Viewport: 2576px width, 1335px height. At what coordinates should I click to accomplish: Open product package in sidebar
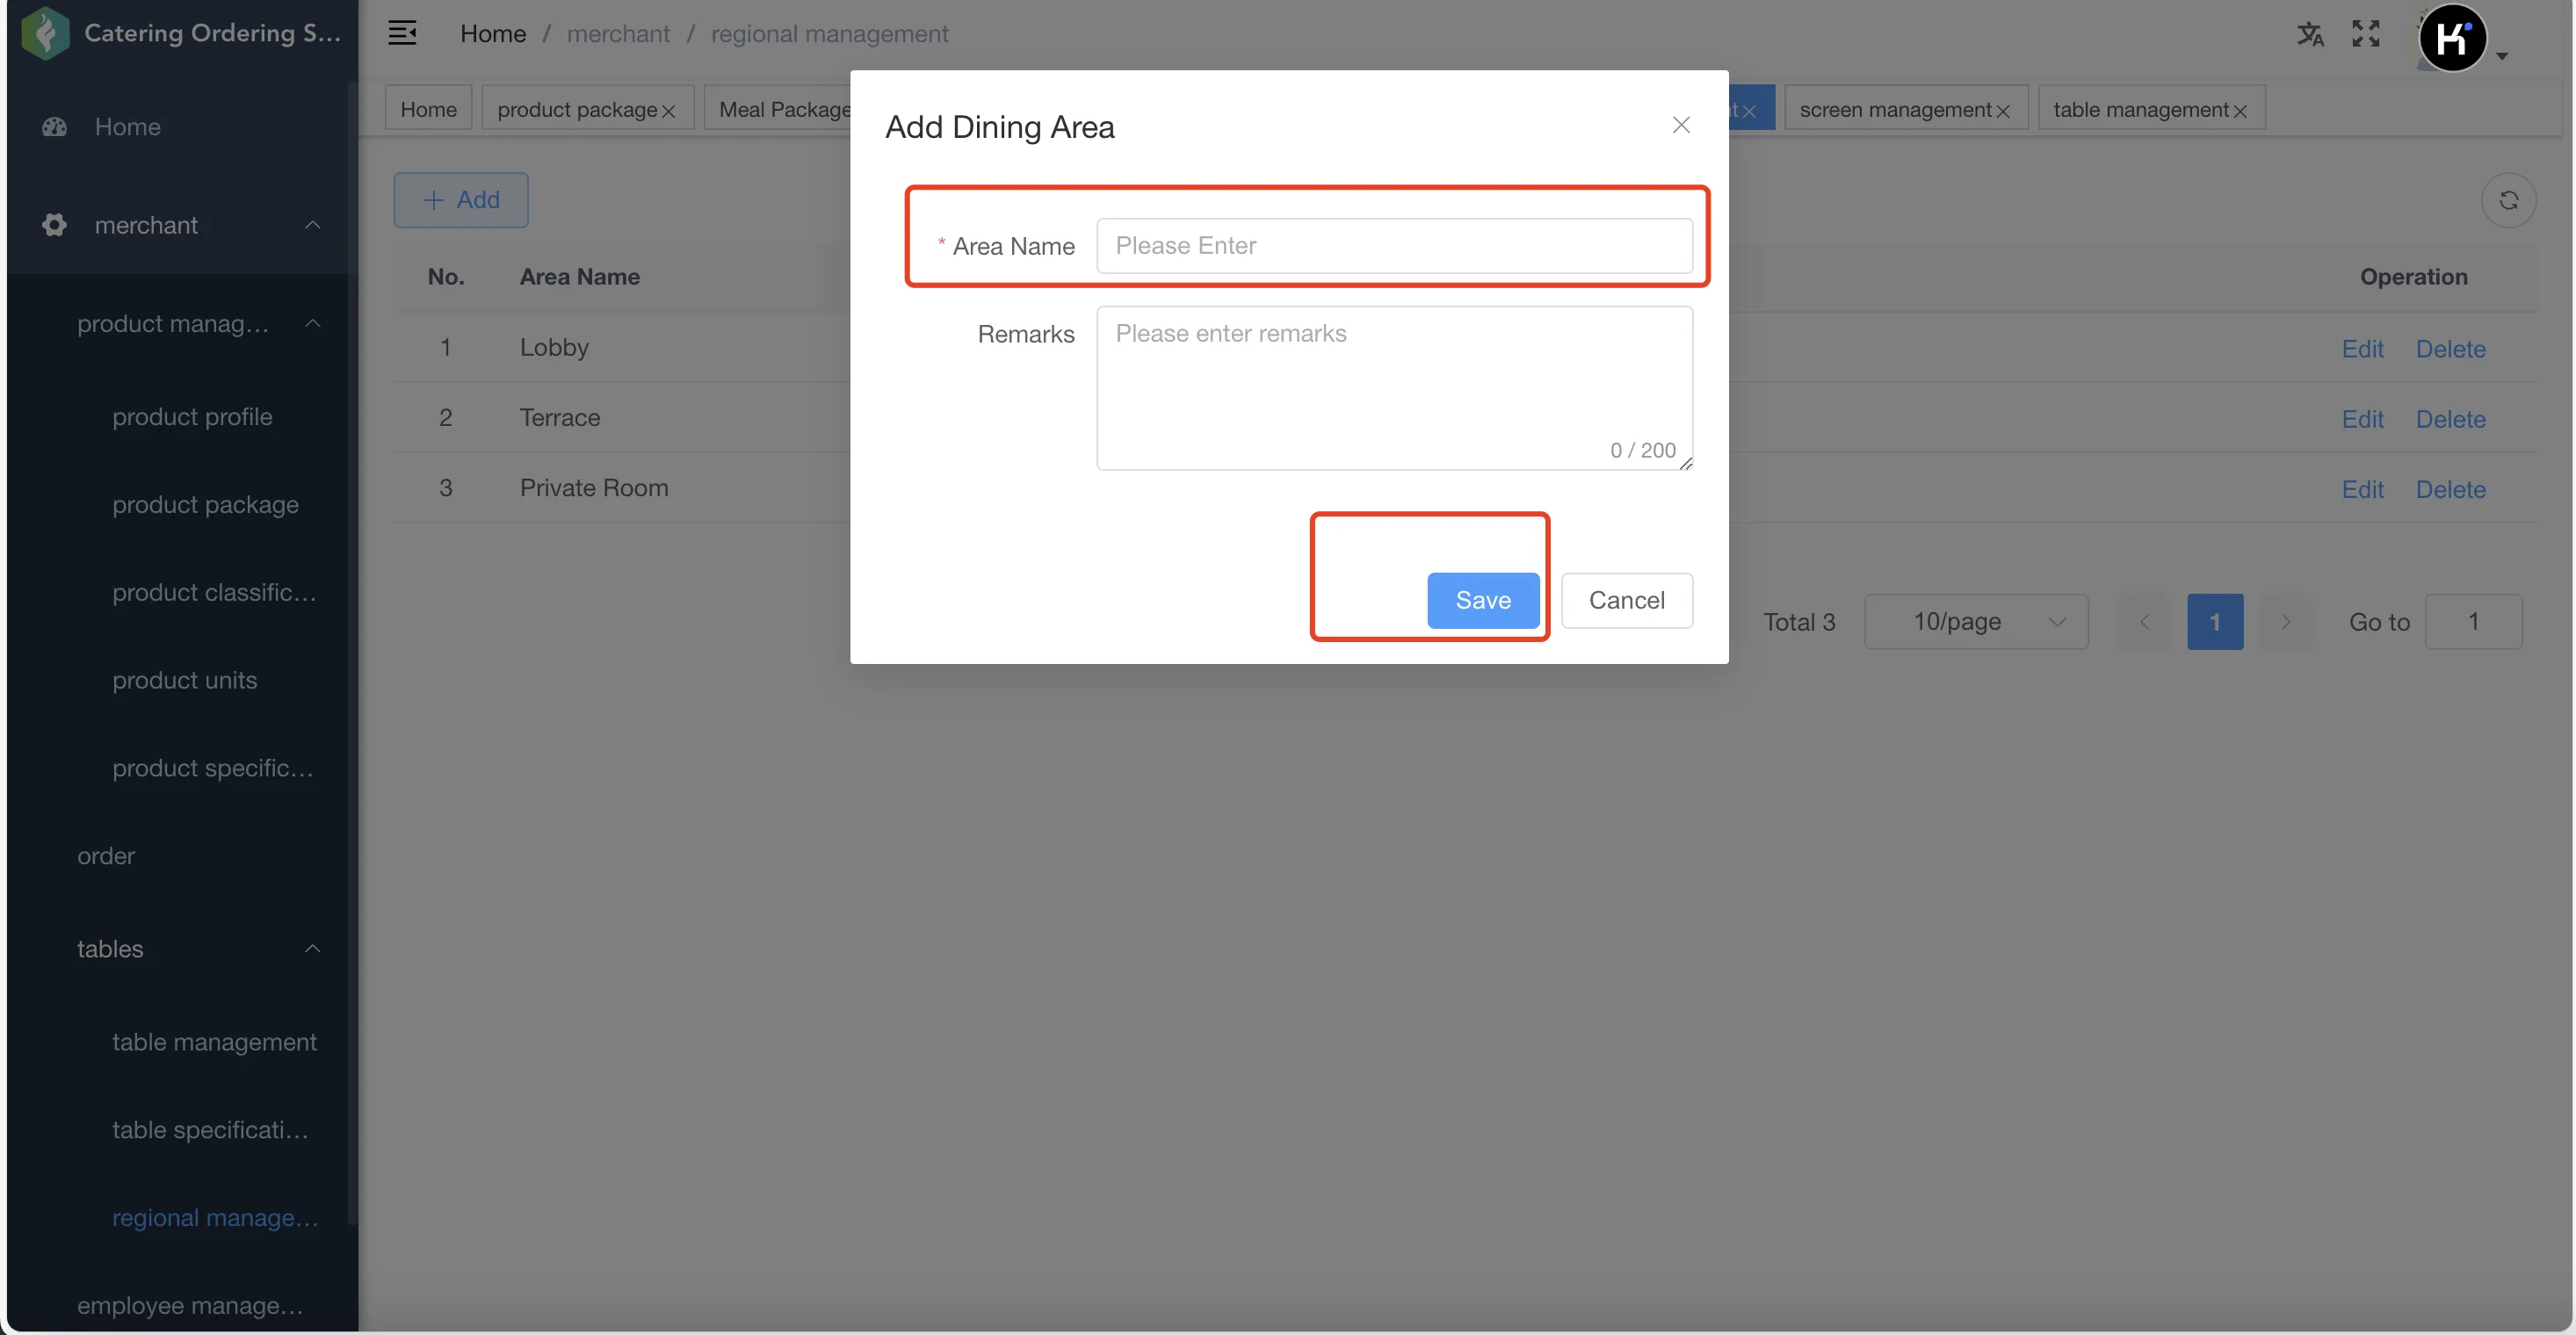[205, 505]
